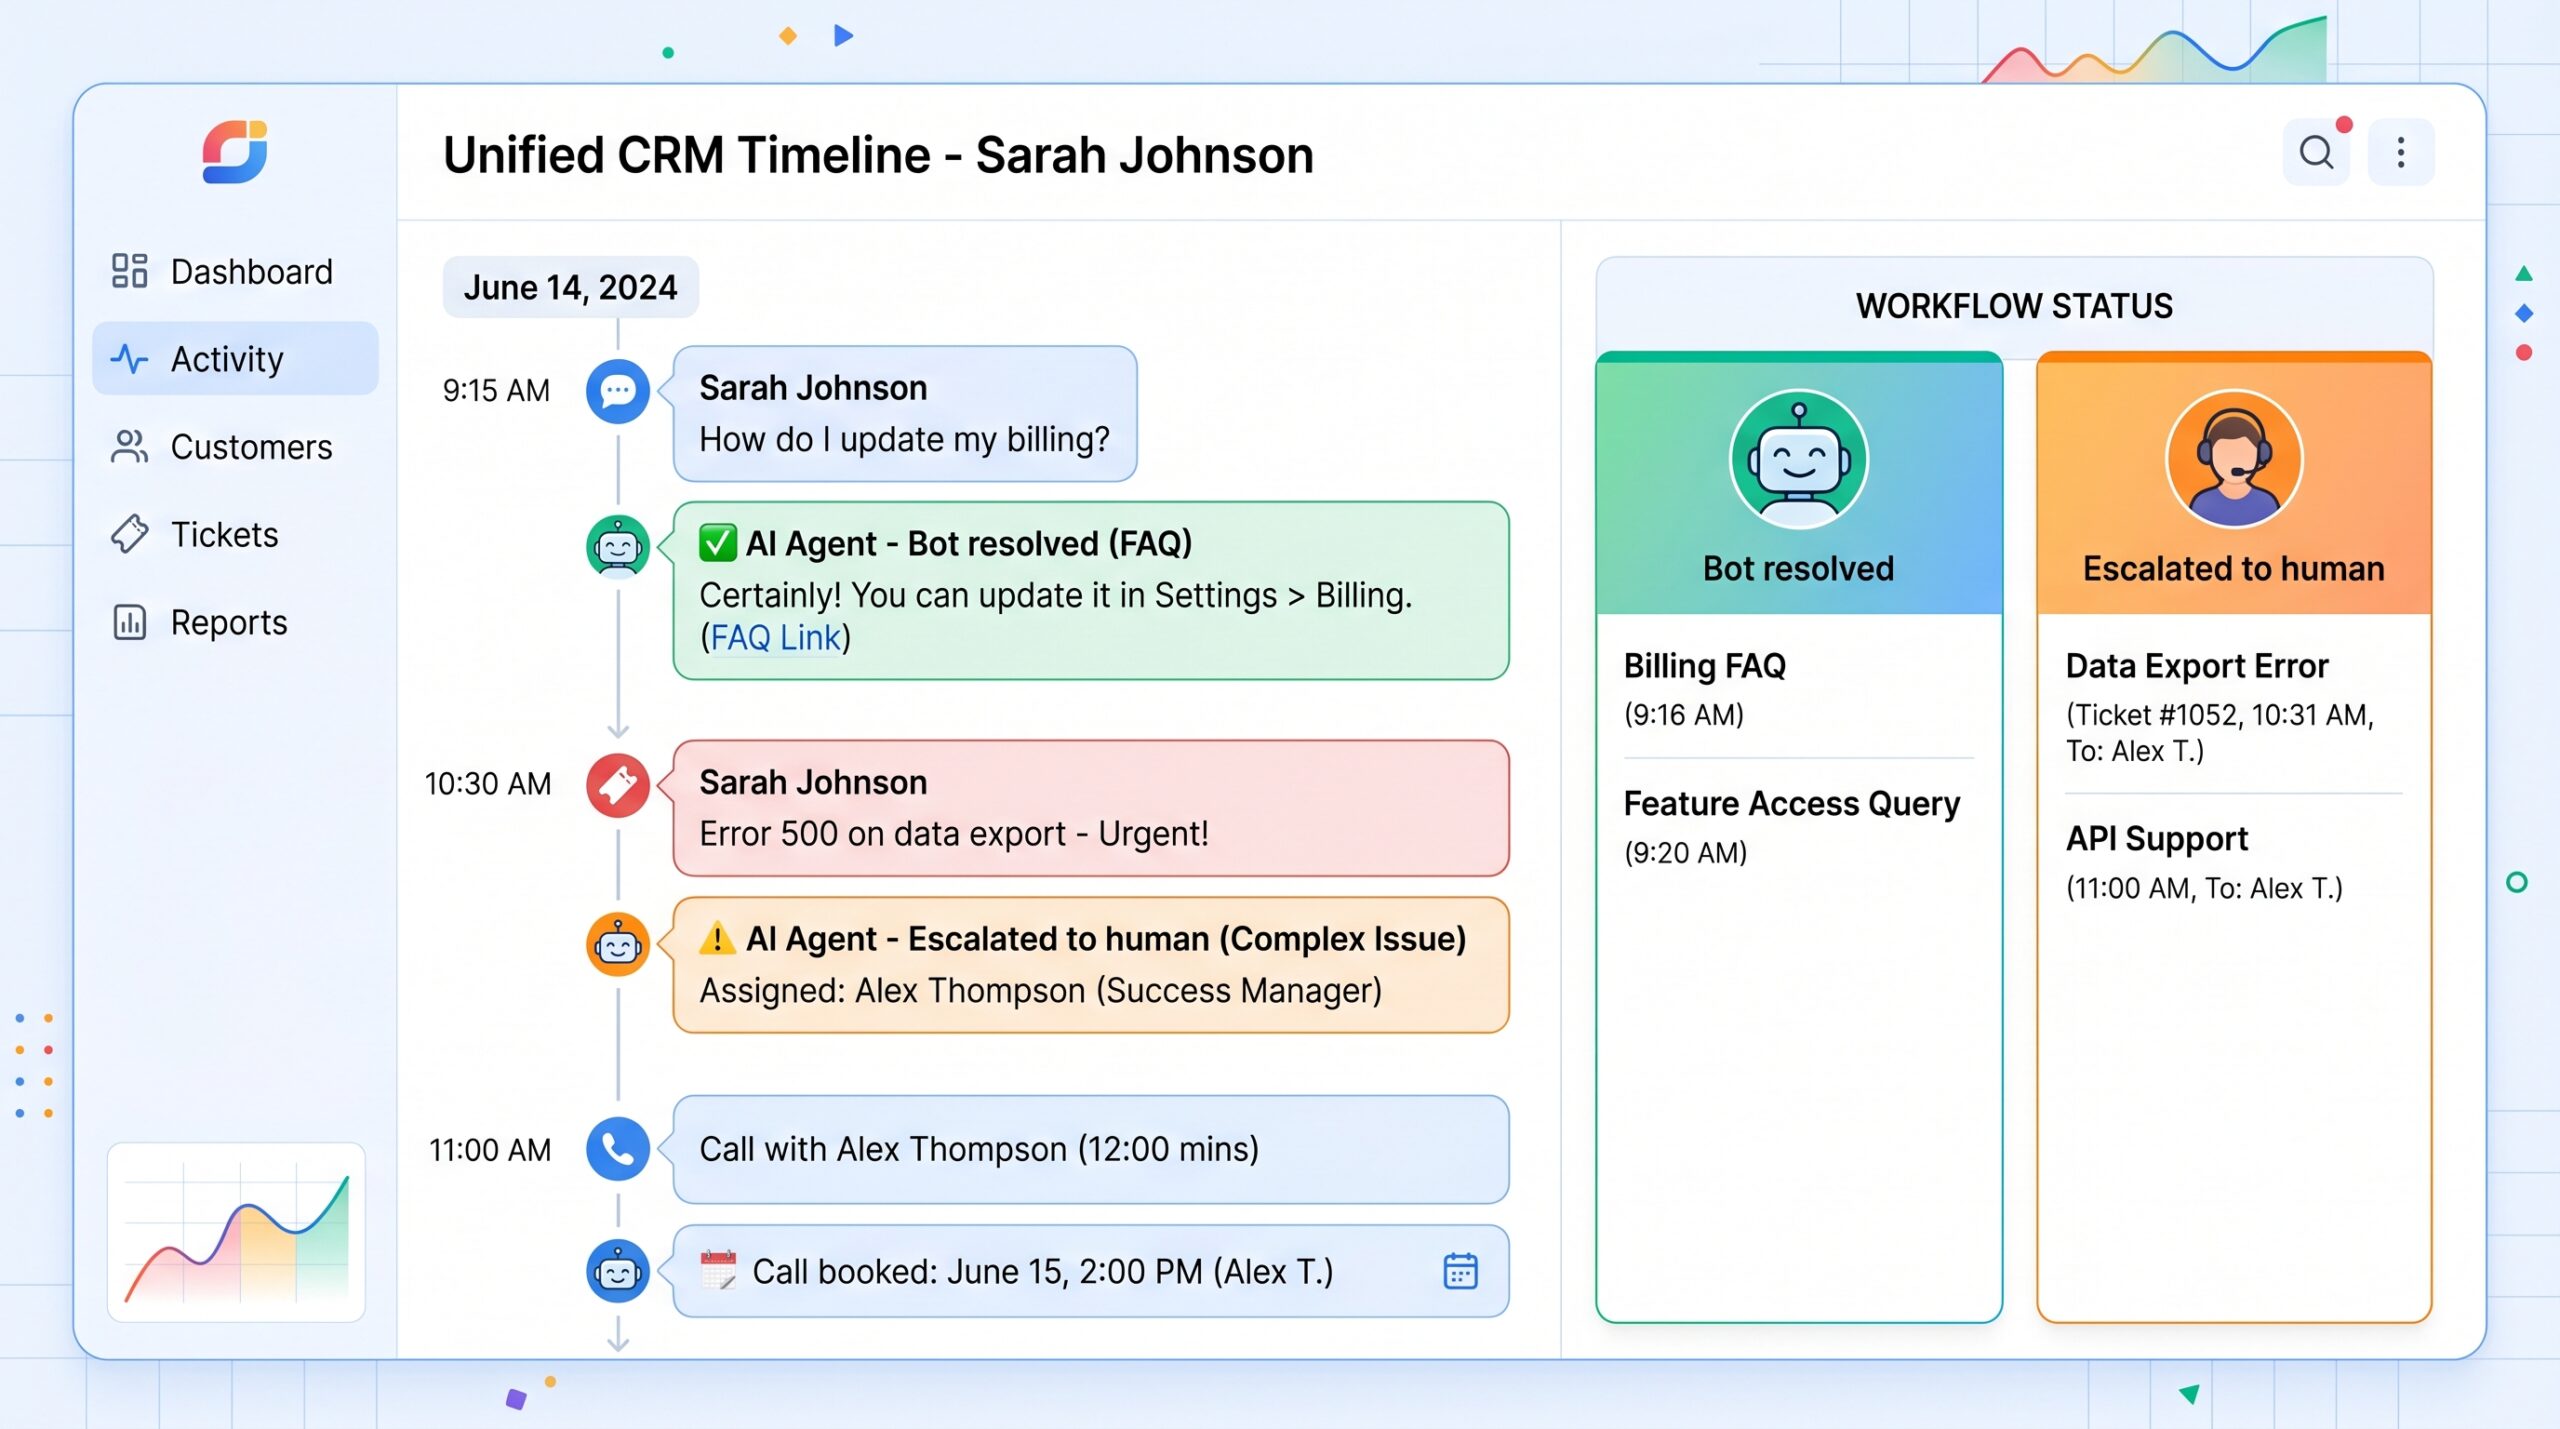
Task: Click the blue bot avatar for Call booked
Action: [x=617, y=1271]
